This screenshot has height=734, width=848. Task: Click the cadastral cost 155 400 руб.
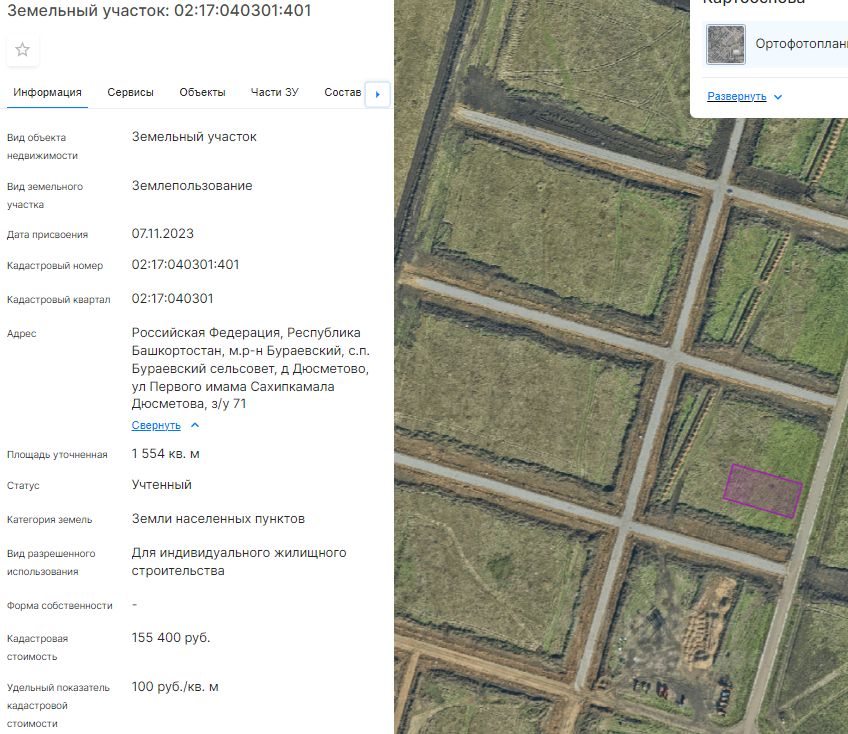pos(170,638)
